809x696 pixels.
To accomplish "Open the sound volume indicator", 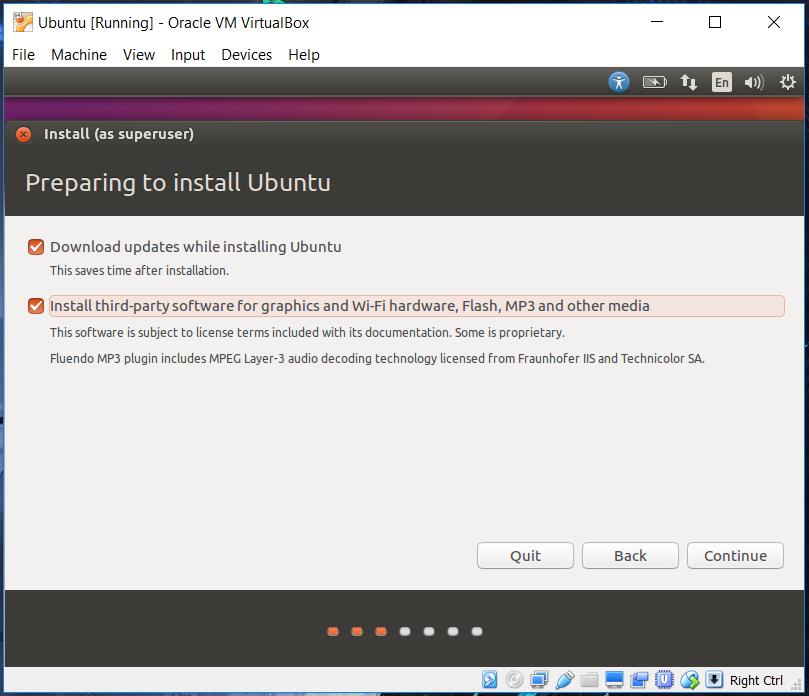I will click(754, 83).
